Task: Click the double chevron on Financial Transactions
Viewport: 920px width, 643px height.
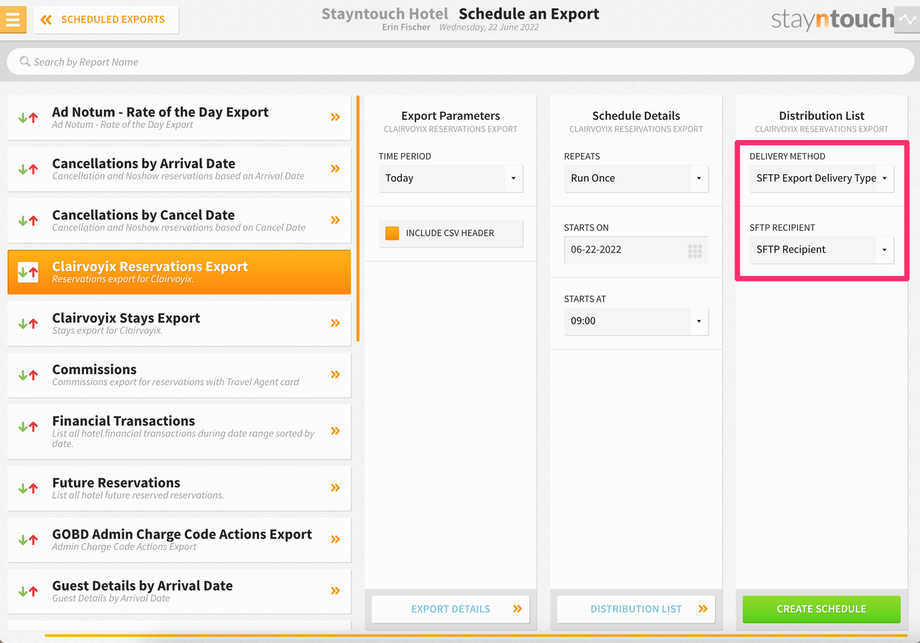Action: click(335, 431)
